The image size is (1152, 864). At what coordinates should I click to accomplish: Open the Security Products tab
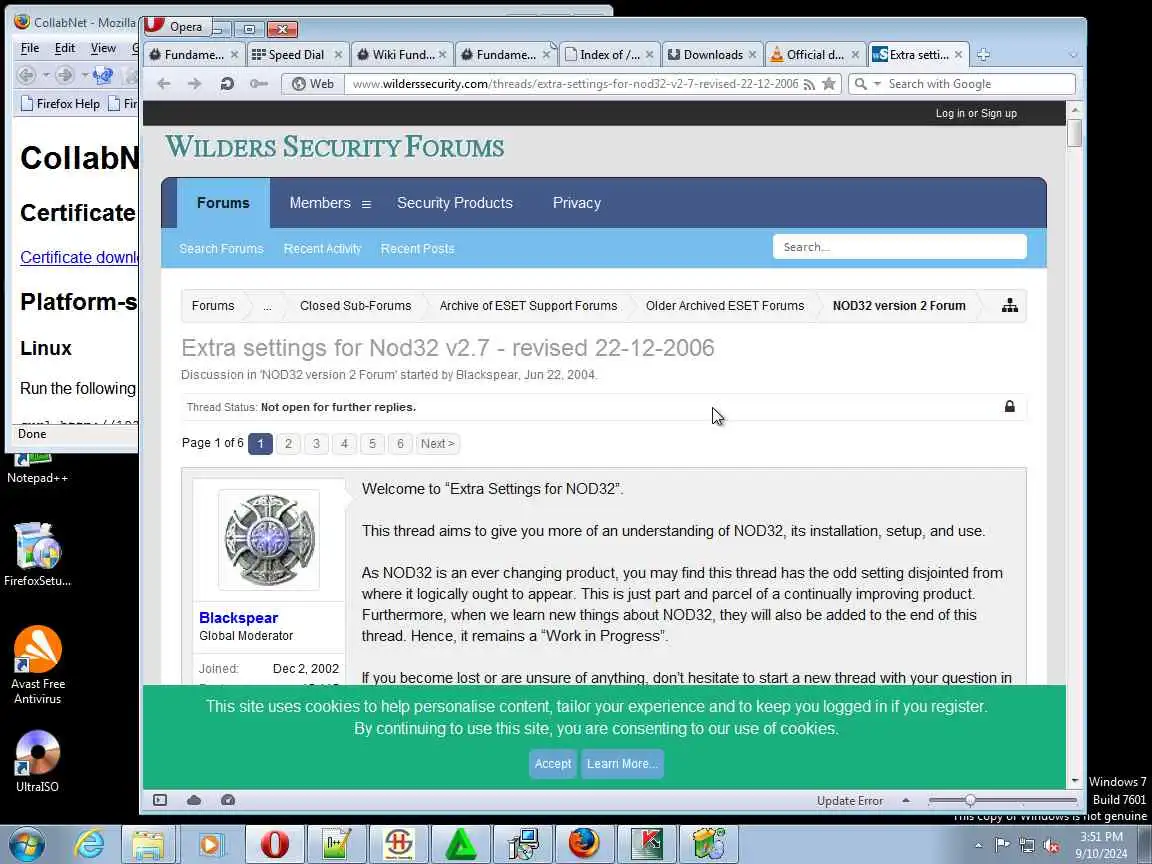pos(455,203)
